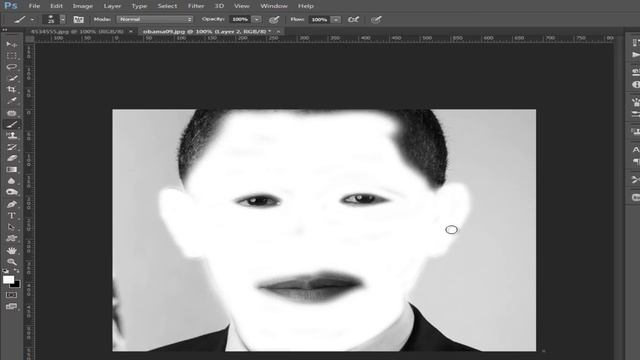Open the Help menu

pos(306,6)
